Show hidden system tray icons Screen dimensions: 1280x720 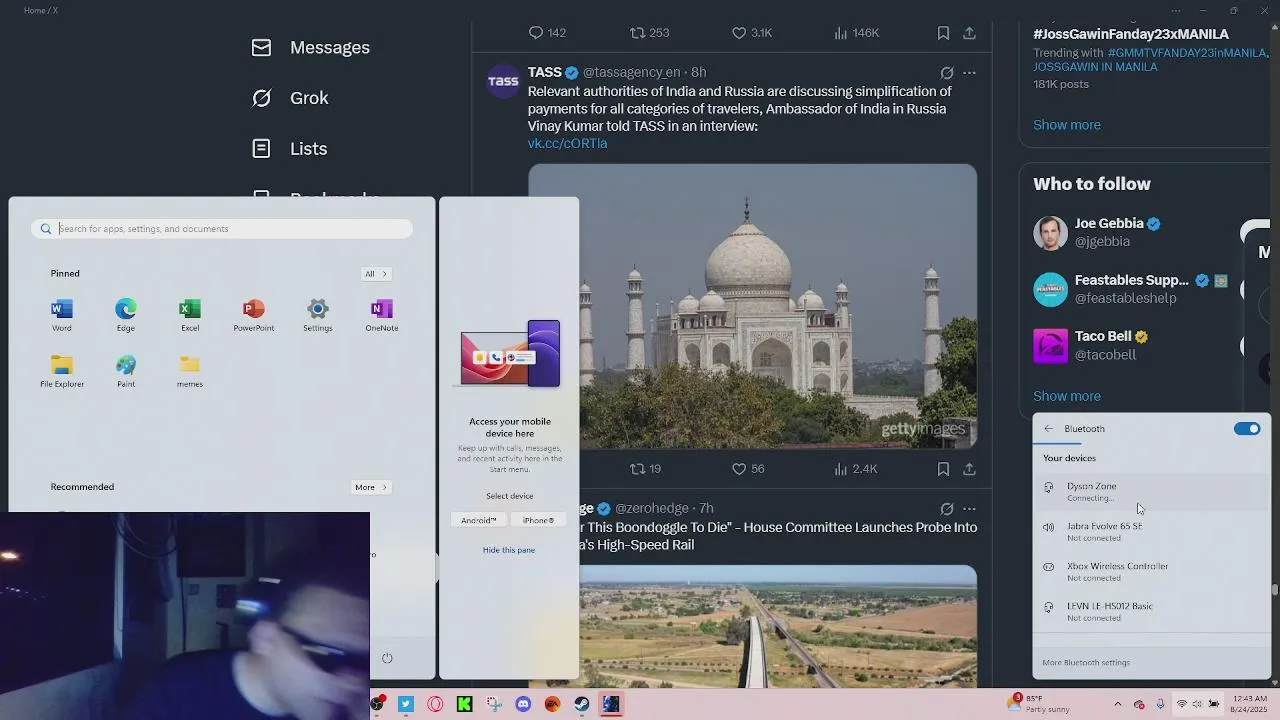[x=1118, y=704]
